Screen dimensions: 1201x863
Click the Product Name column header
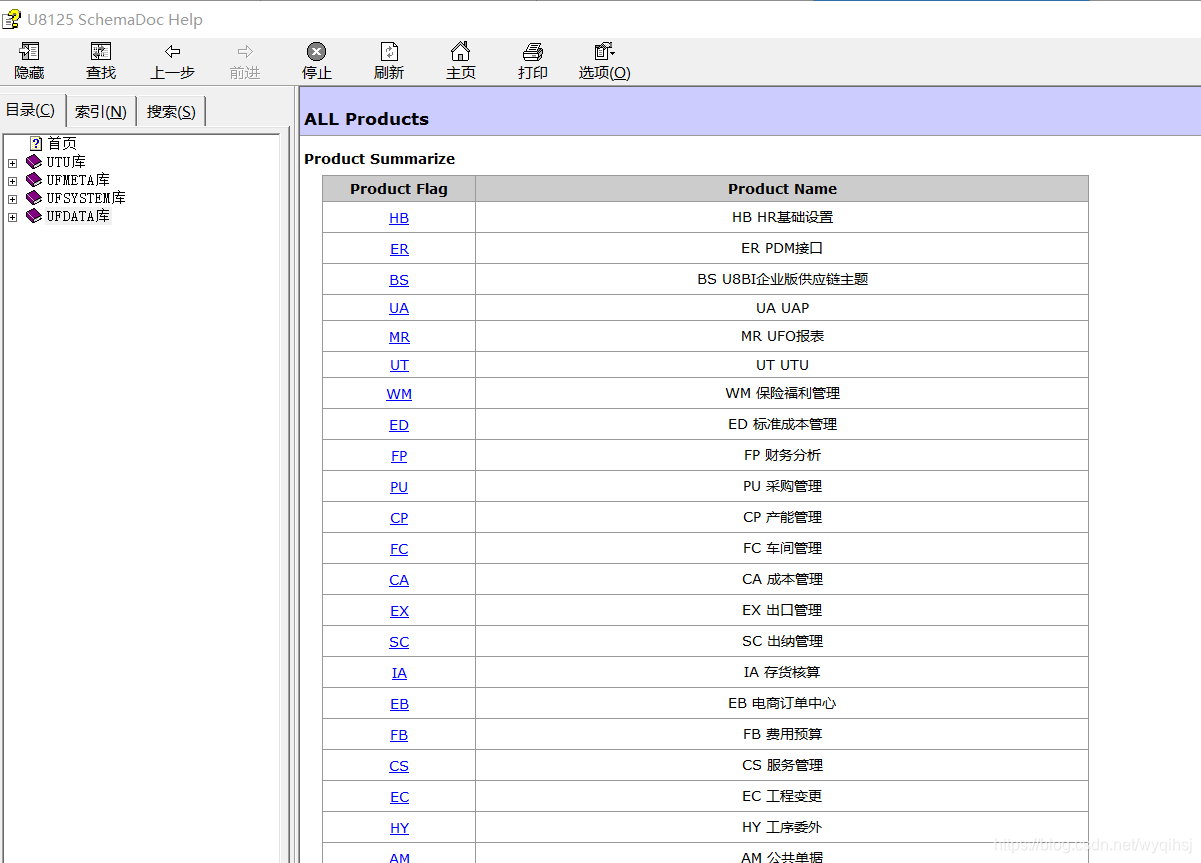click(782, 189)
